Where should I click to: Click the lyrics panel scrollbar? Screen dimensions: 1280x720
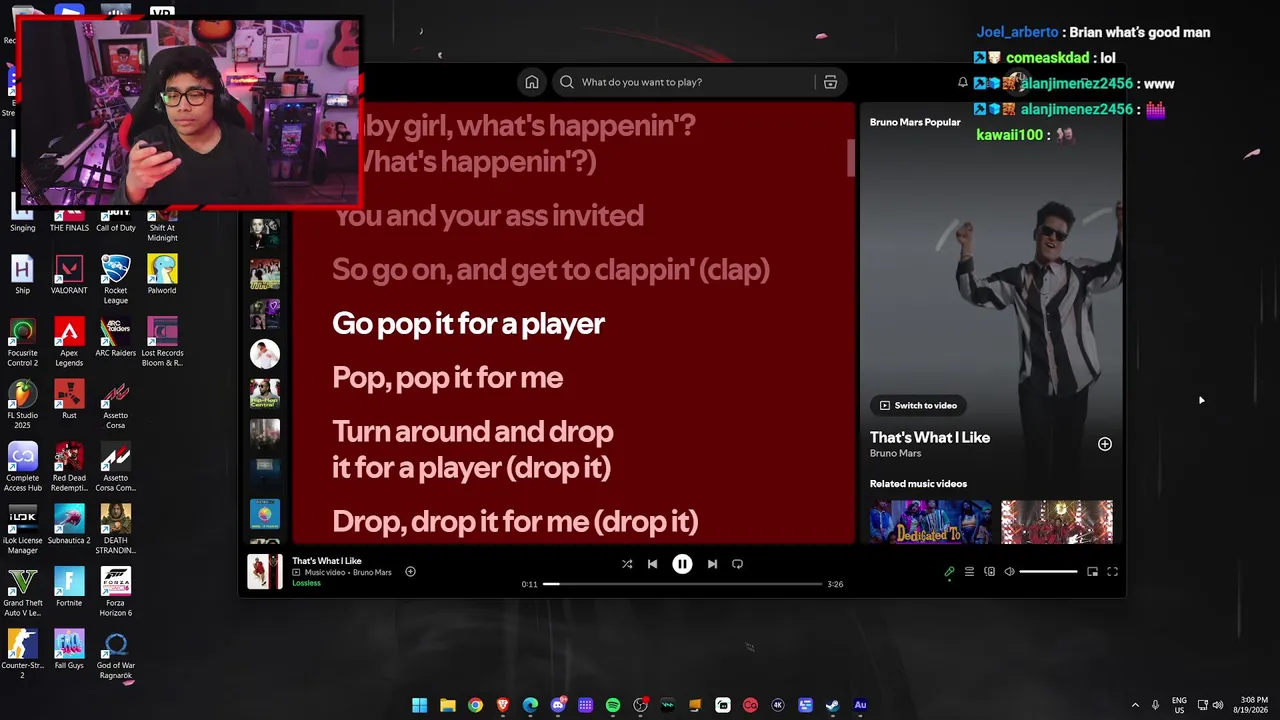pyautogui.click(x=851, y=158)
